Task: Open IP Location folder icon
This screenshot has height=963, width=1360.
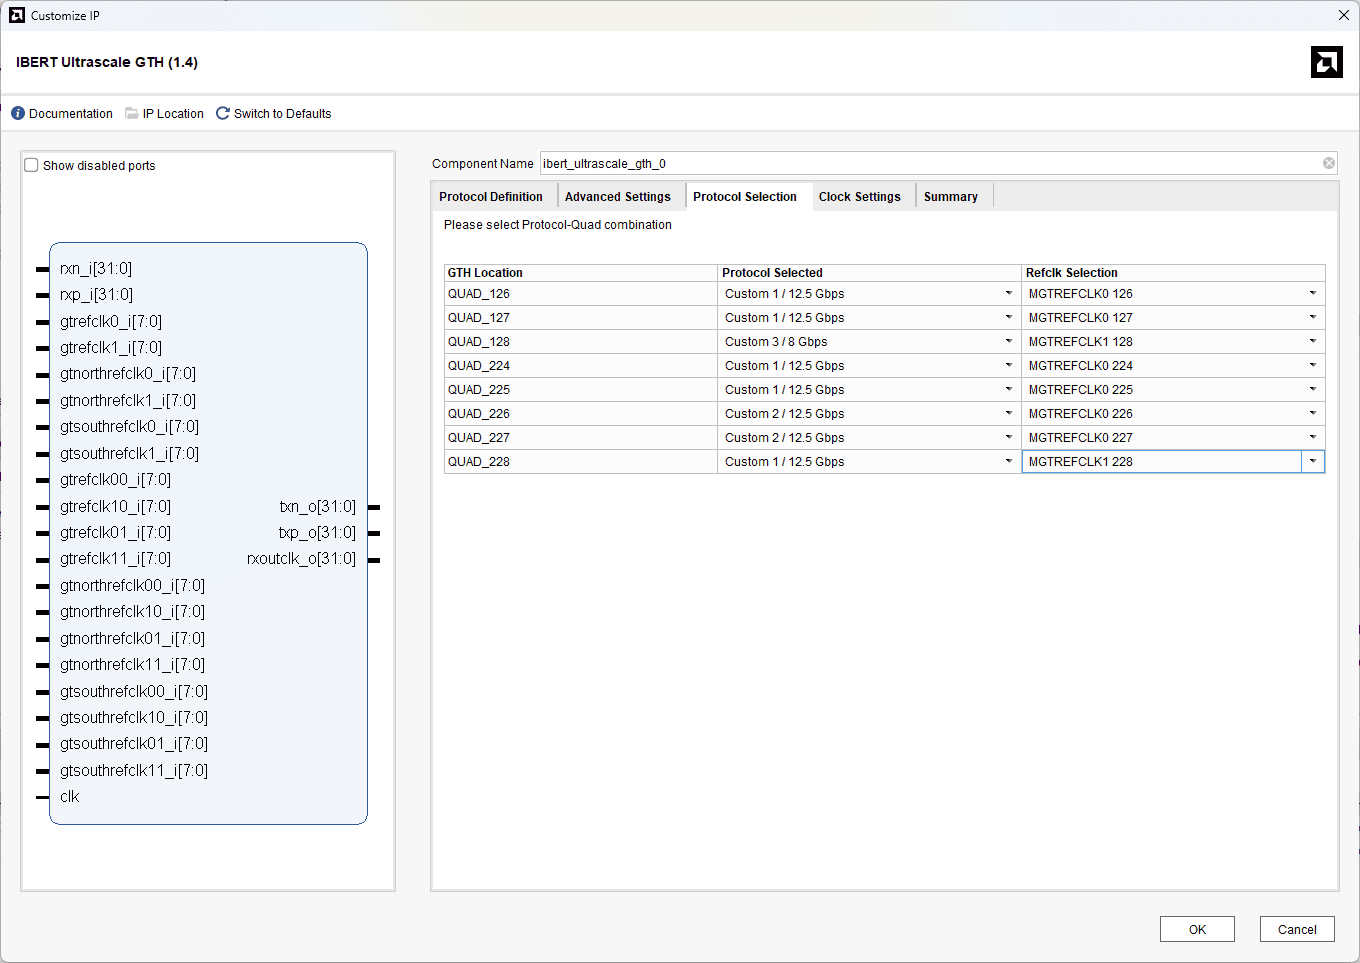Action: click(x=132, y=114)
